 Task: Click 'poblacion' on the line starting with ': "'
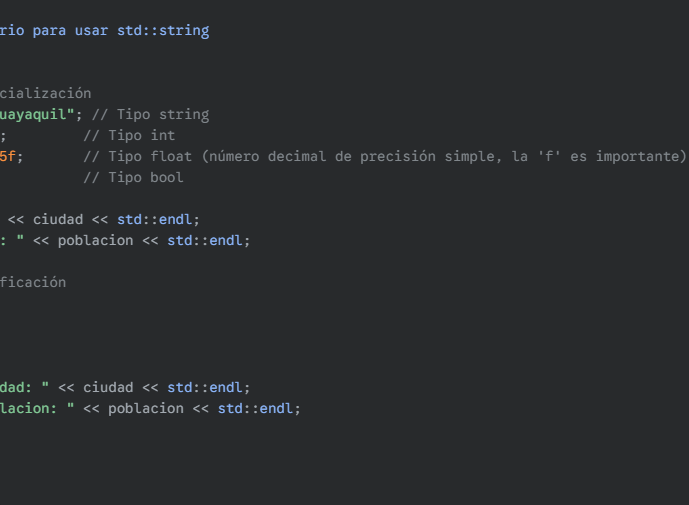95,240
